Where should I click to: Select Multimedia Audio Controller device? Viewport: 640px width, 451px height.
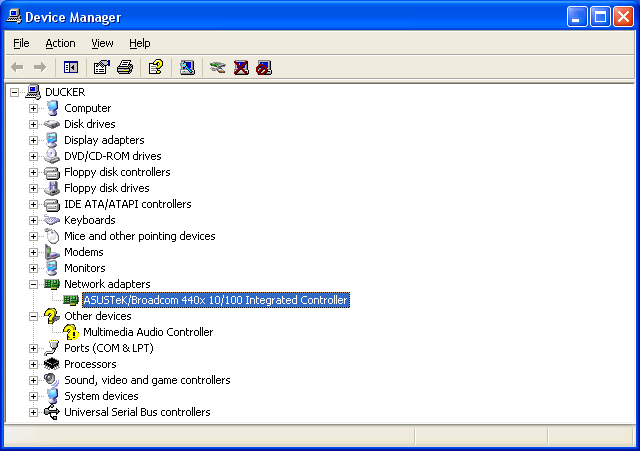coord(148,332)
